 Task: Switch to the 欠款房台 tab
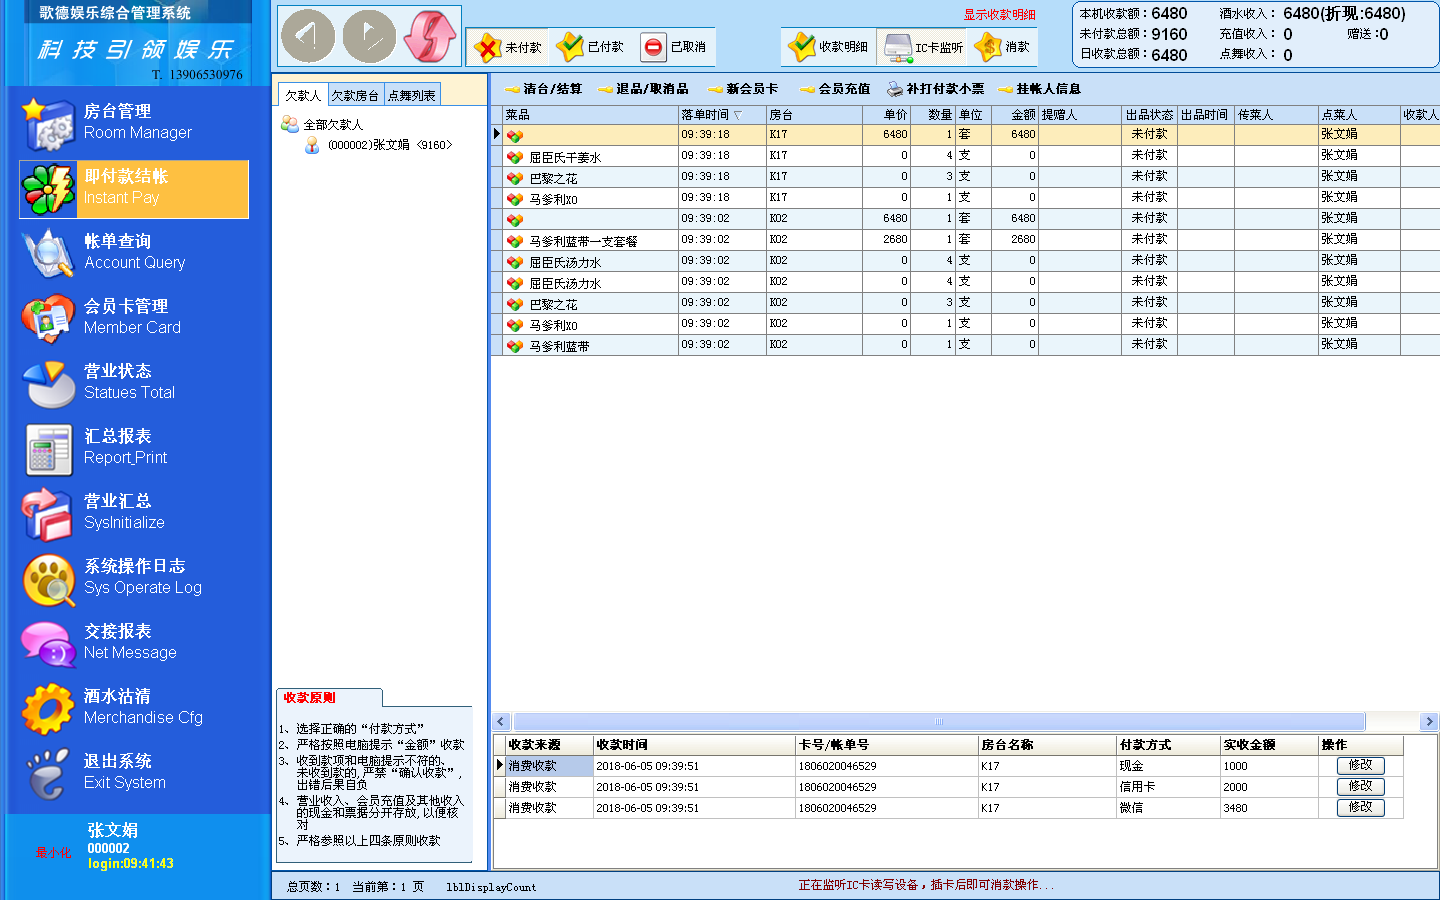click(x=355, y=96)
